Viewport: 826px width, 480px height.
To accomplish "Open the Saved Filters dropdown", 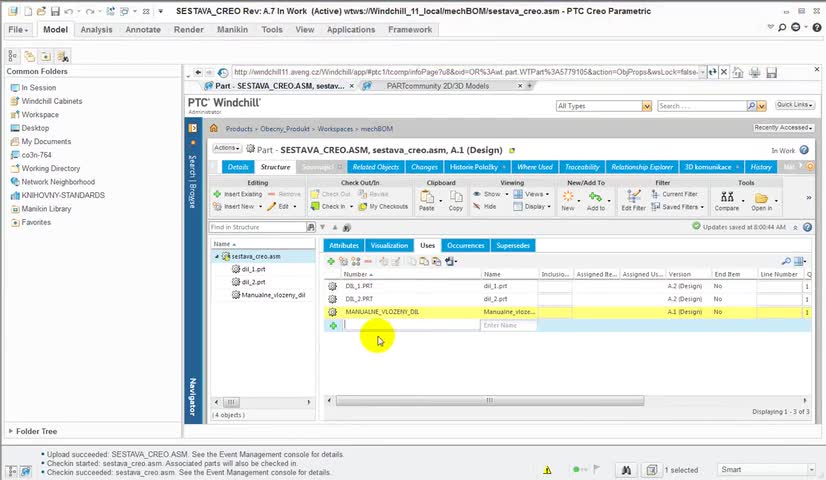I will (x=677, y=207).
